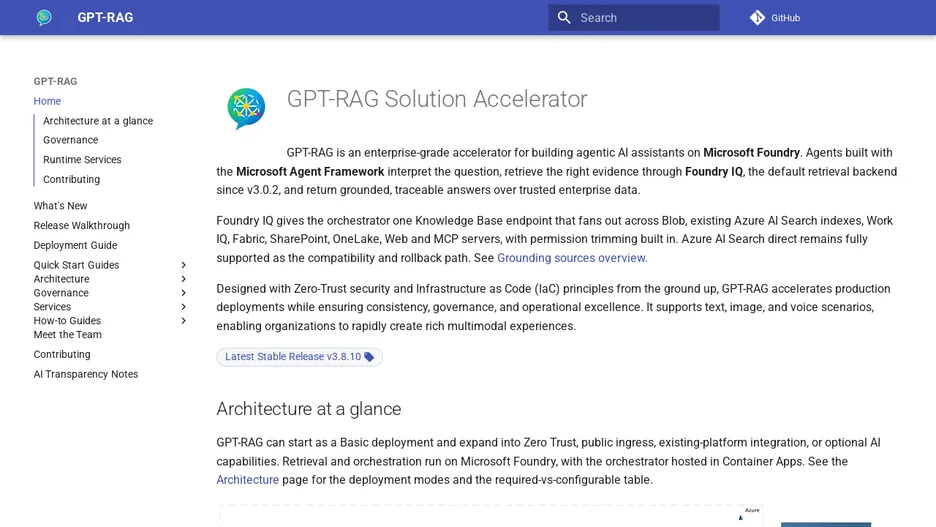The height and width of the screenshot is (527, 936).
Task: Follow the Architecture link in the paragraph
Action: click(247, 480)
